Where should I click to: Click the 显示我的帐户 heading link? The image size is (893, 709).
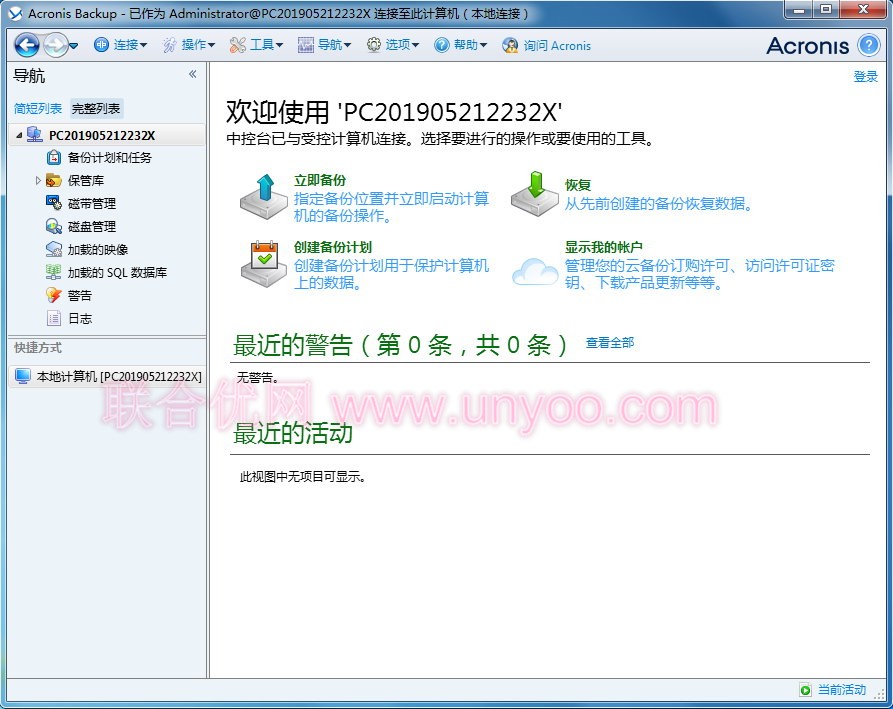pyautogui.click(x=604, y=247)
